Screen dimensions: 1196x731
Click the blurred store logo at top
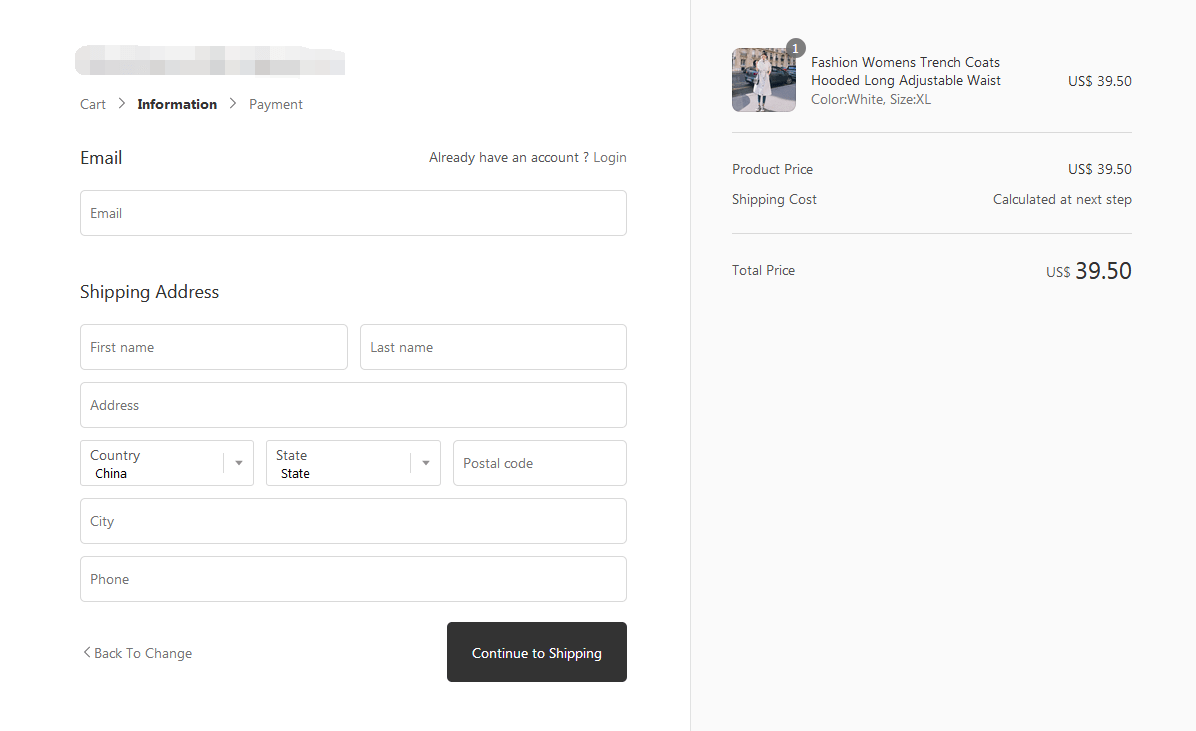pyautogui.click(x=210, y=60)
